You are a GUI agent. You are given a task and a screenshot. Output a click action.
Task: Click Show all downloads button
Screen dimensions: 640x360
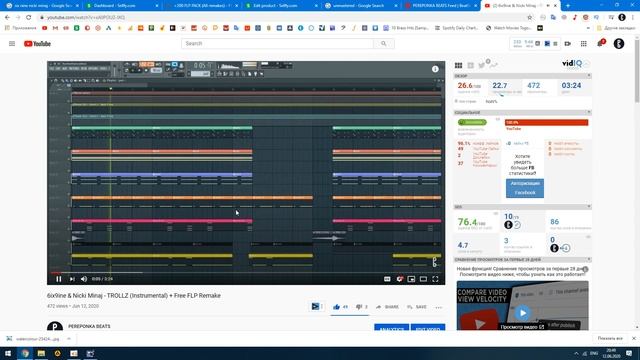(610, 338)
